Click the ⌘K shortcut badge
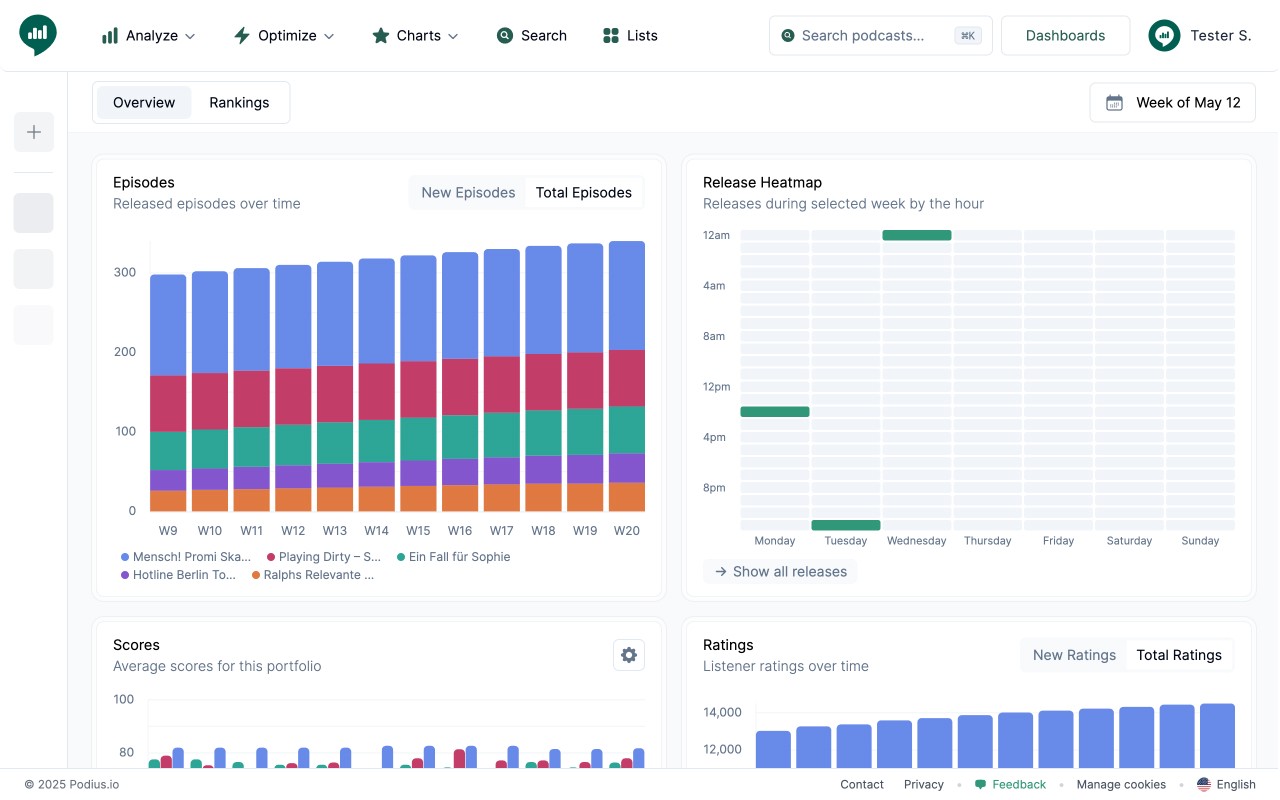 pos(967,35)
